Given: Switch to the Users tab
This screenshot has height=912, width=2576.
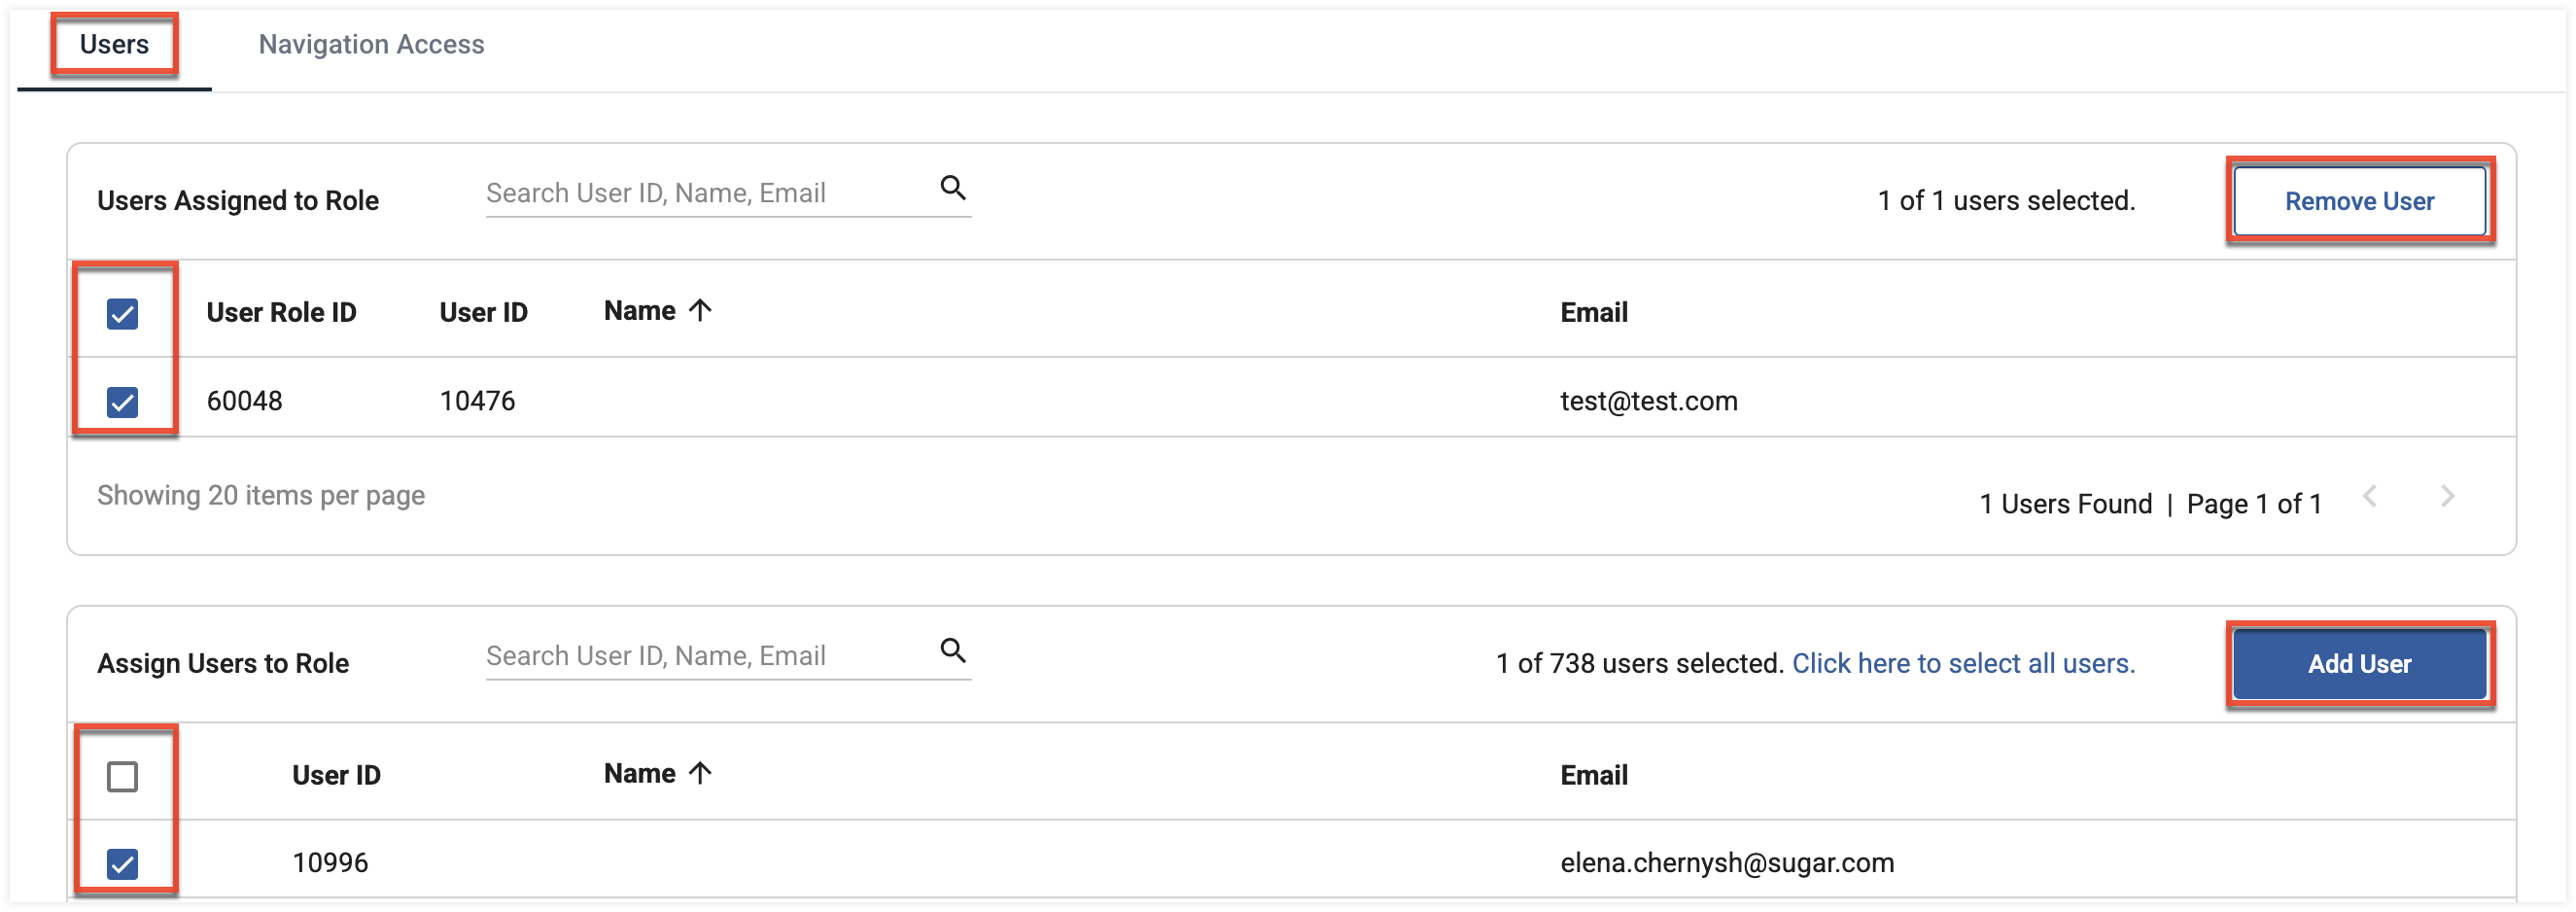Looking at the screenshot, I should [x=114, y=45].
